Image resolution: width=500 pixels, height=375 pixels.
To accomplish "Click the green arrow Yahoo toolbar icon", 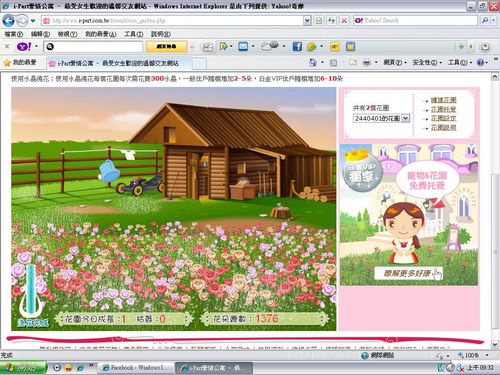I will [x=224, y=46].
